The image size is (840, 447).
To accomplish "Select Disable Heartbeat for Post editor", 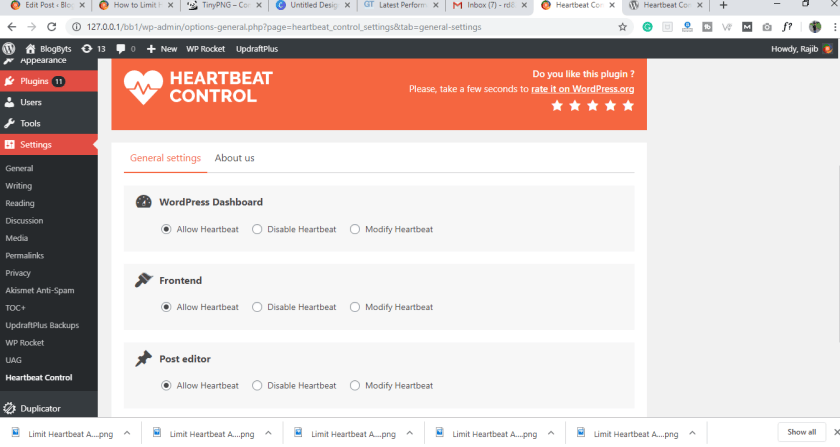I will [257, 385].
